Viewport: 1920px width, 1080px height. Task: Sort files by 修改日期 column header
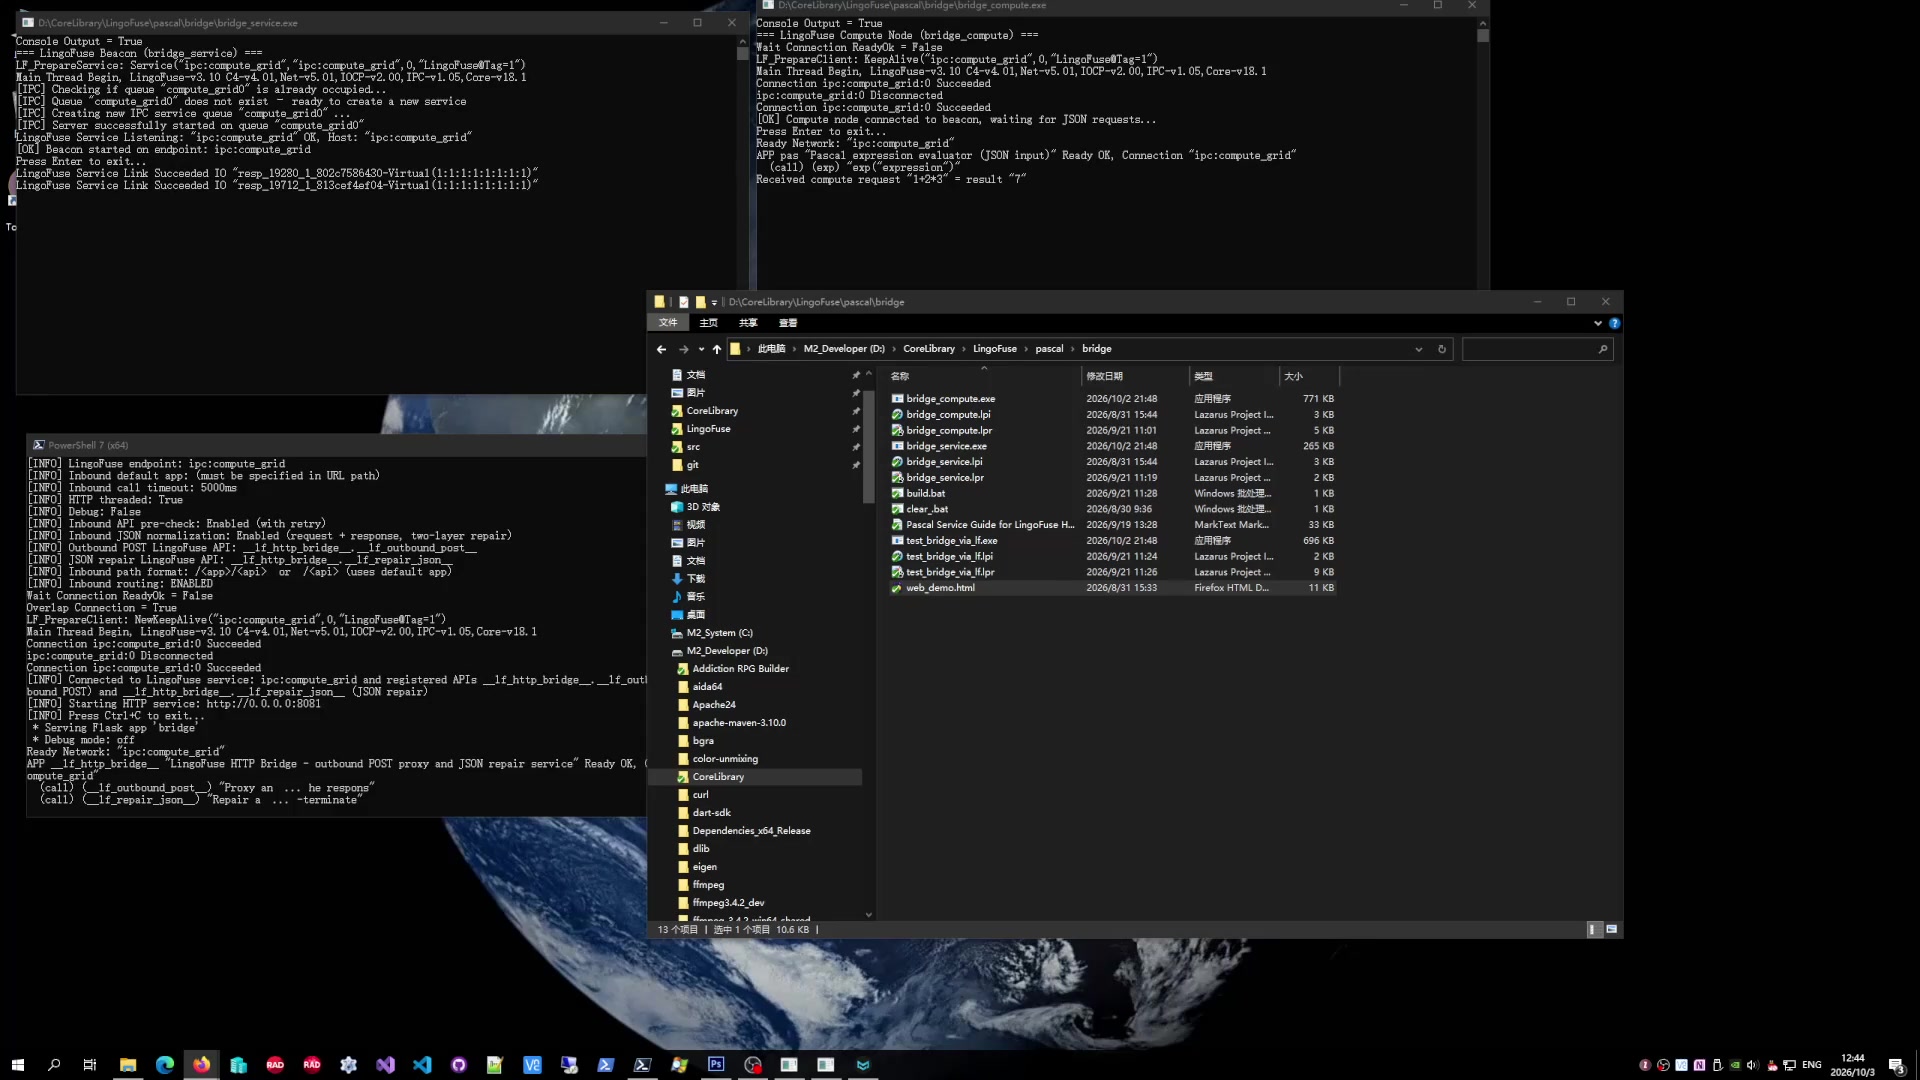click(x=1135, y=376)
